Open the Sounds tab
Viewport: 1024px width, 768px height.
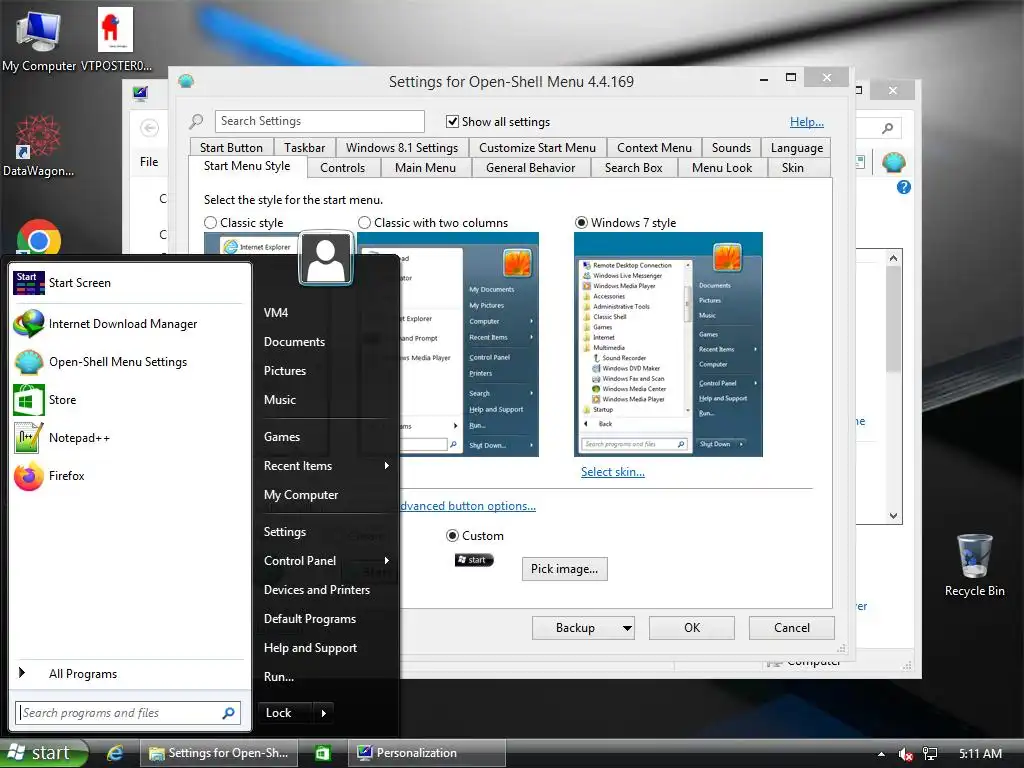731,148
